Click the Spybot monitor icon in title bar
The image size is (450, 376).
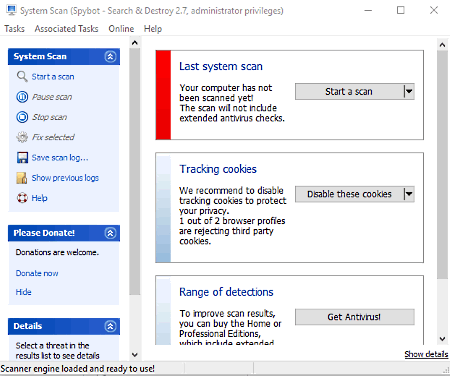[x=11, y=10]
